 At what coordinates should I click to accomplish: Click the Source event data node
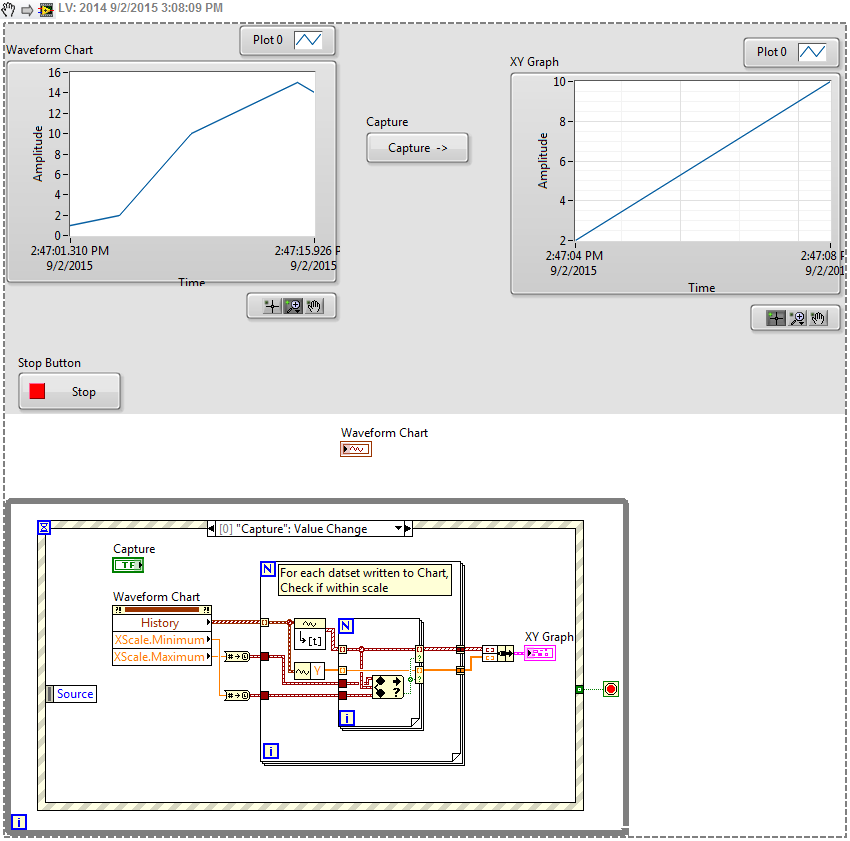[74, 694]
